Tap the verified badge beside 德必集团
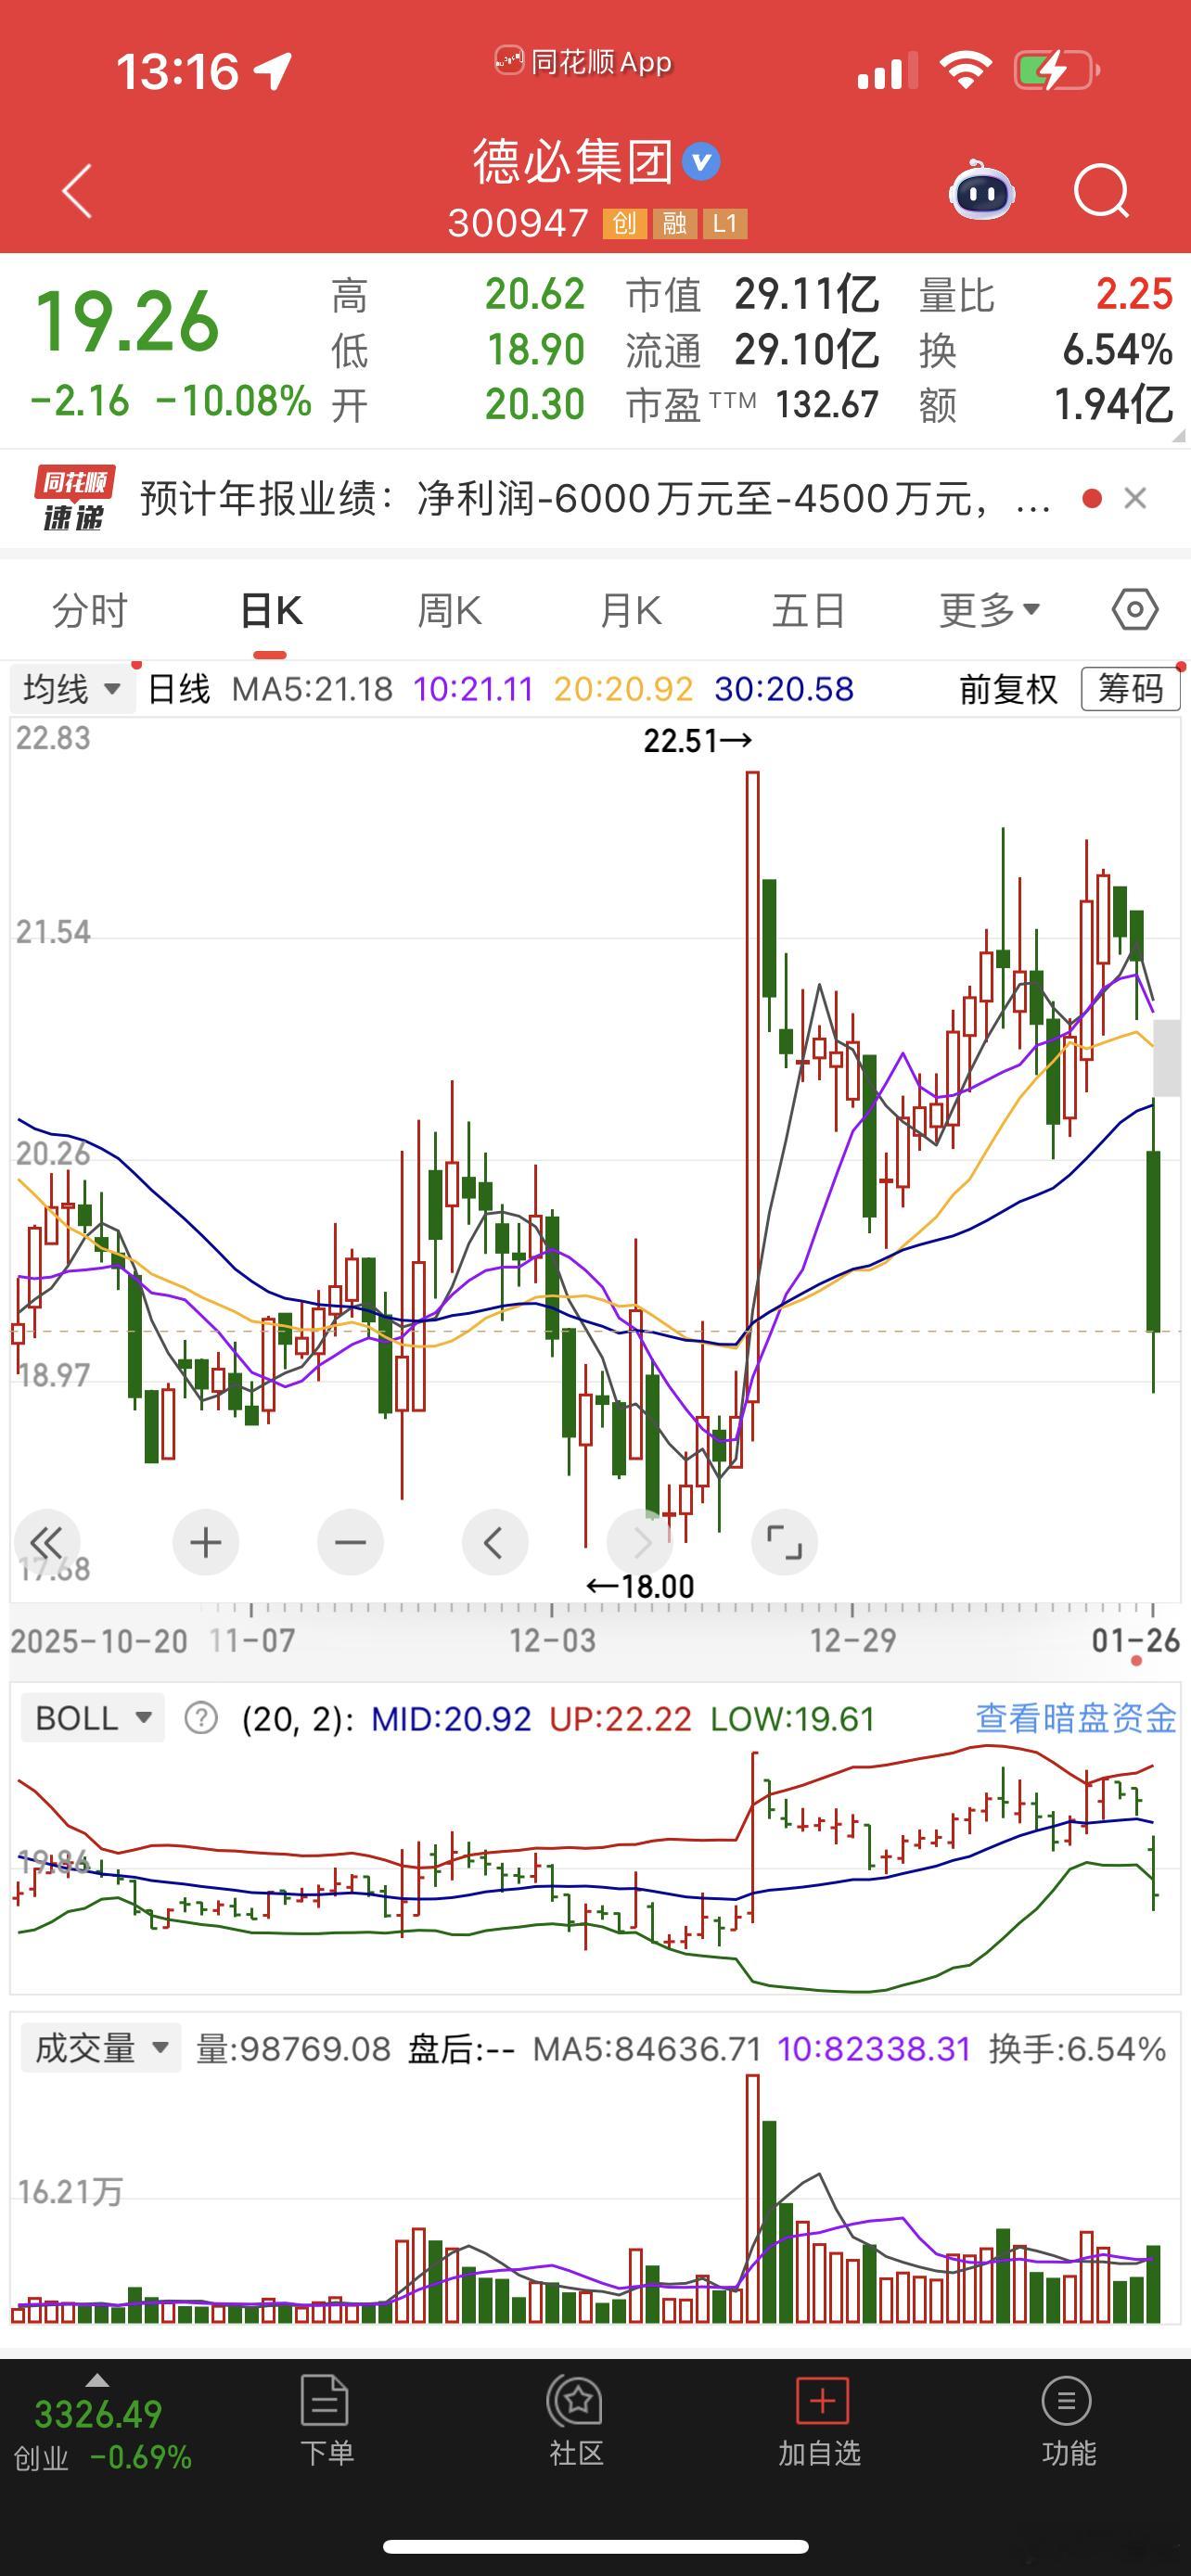 (x=701, y=162)
